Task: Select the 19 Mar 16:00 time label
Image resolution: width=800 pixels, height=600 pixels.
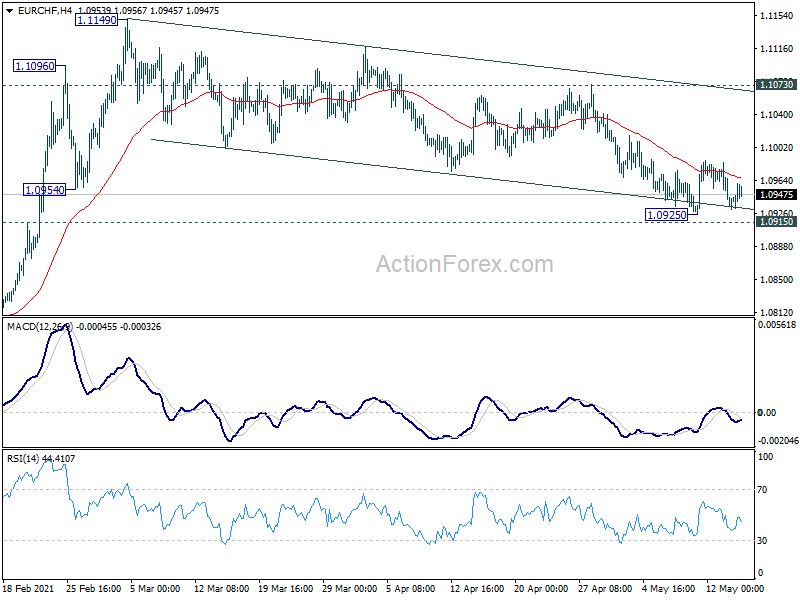Action: [x=286, y=589]
